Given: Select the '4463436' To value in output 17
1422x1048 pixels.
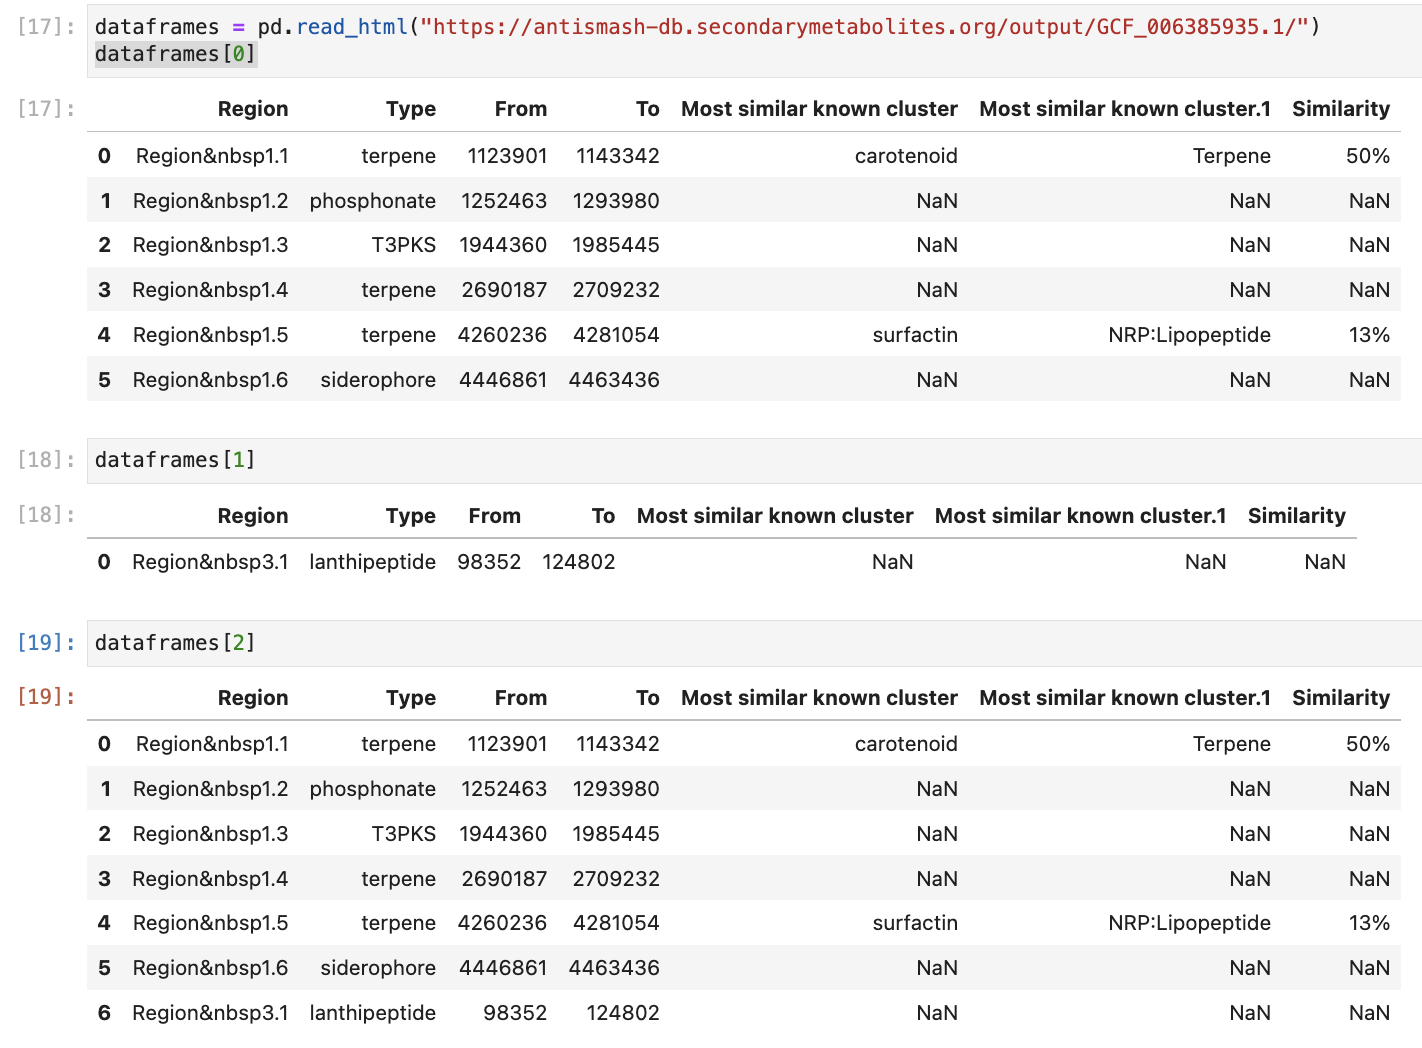Looking at the screenshot, I should click(614, 380).
